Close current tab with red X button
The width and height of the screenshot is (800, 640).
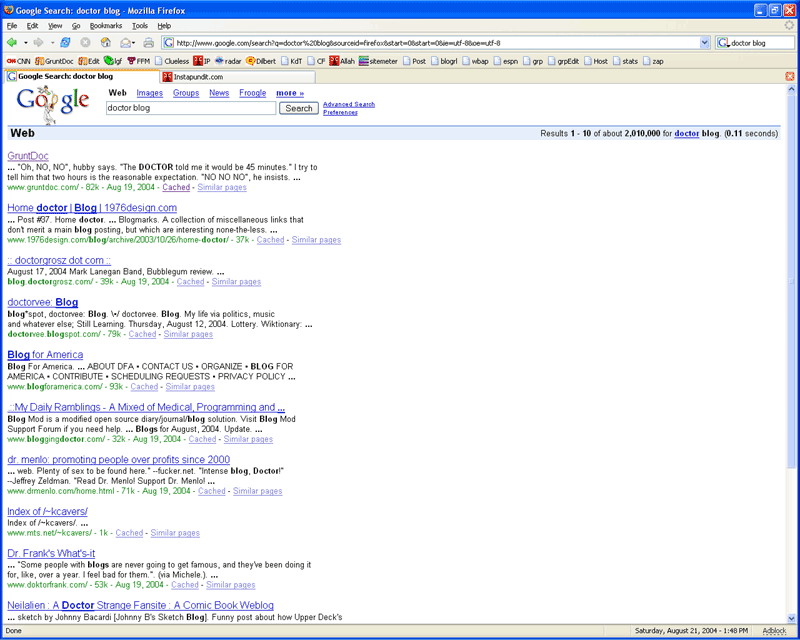(x=789, y=76)
